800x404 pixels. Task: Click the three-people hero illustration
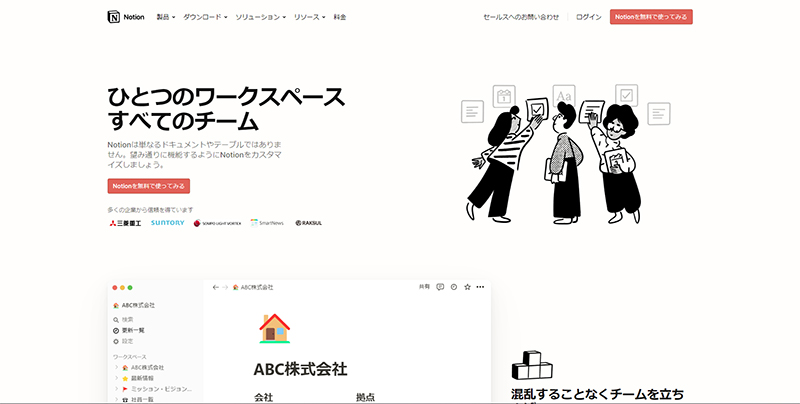click(565, 154)
